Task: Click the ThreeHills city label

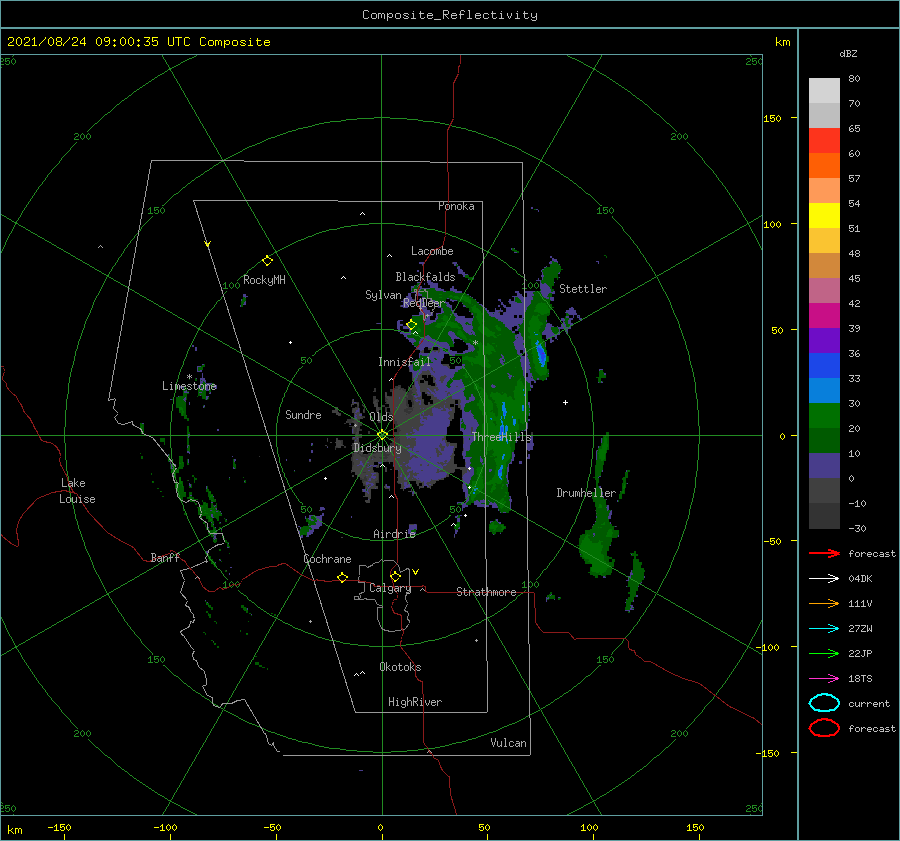Action: (502, 437)
